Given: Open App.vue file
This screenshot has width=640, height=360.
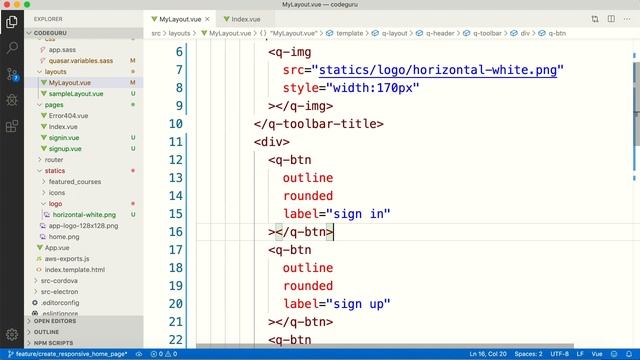Looking at the screenshot, I should (x=84, y=248).
